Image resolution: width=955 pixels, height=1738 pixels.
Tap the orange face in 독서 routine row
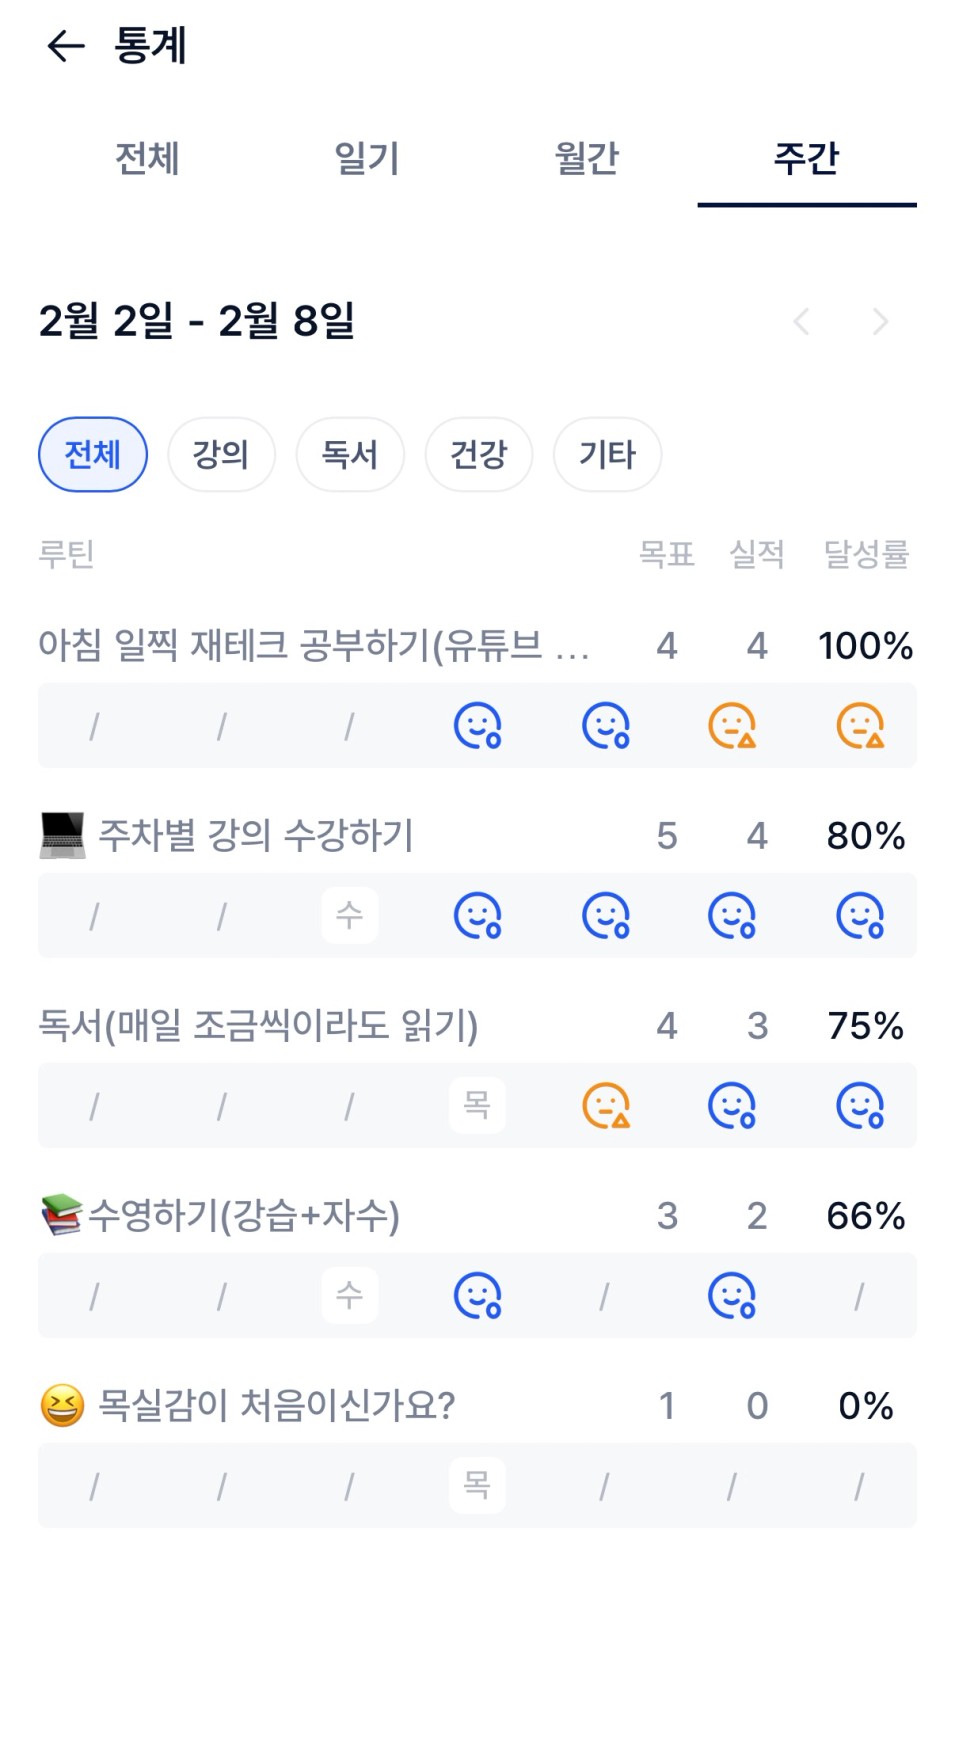click(605, 1105)
